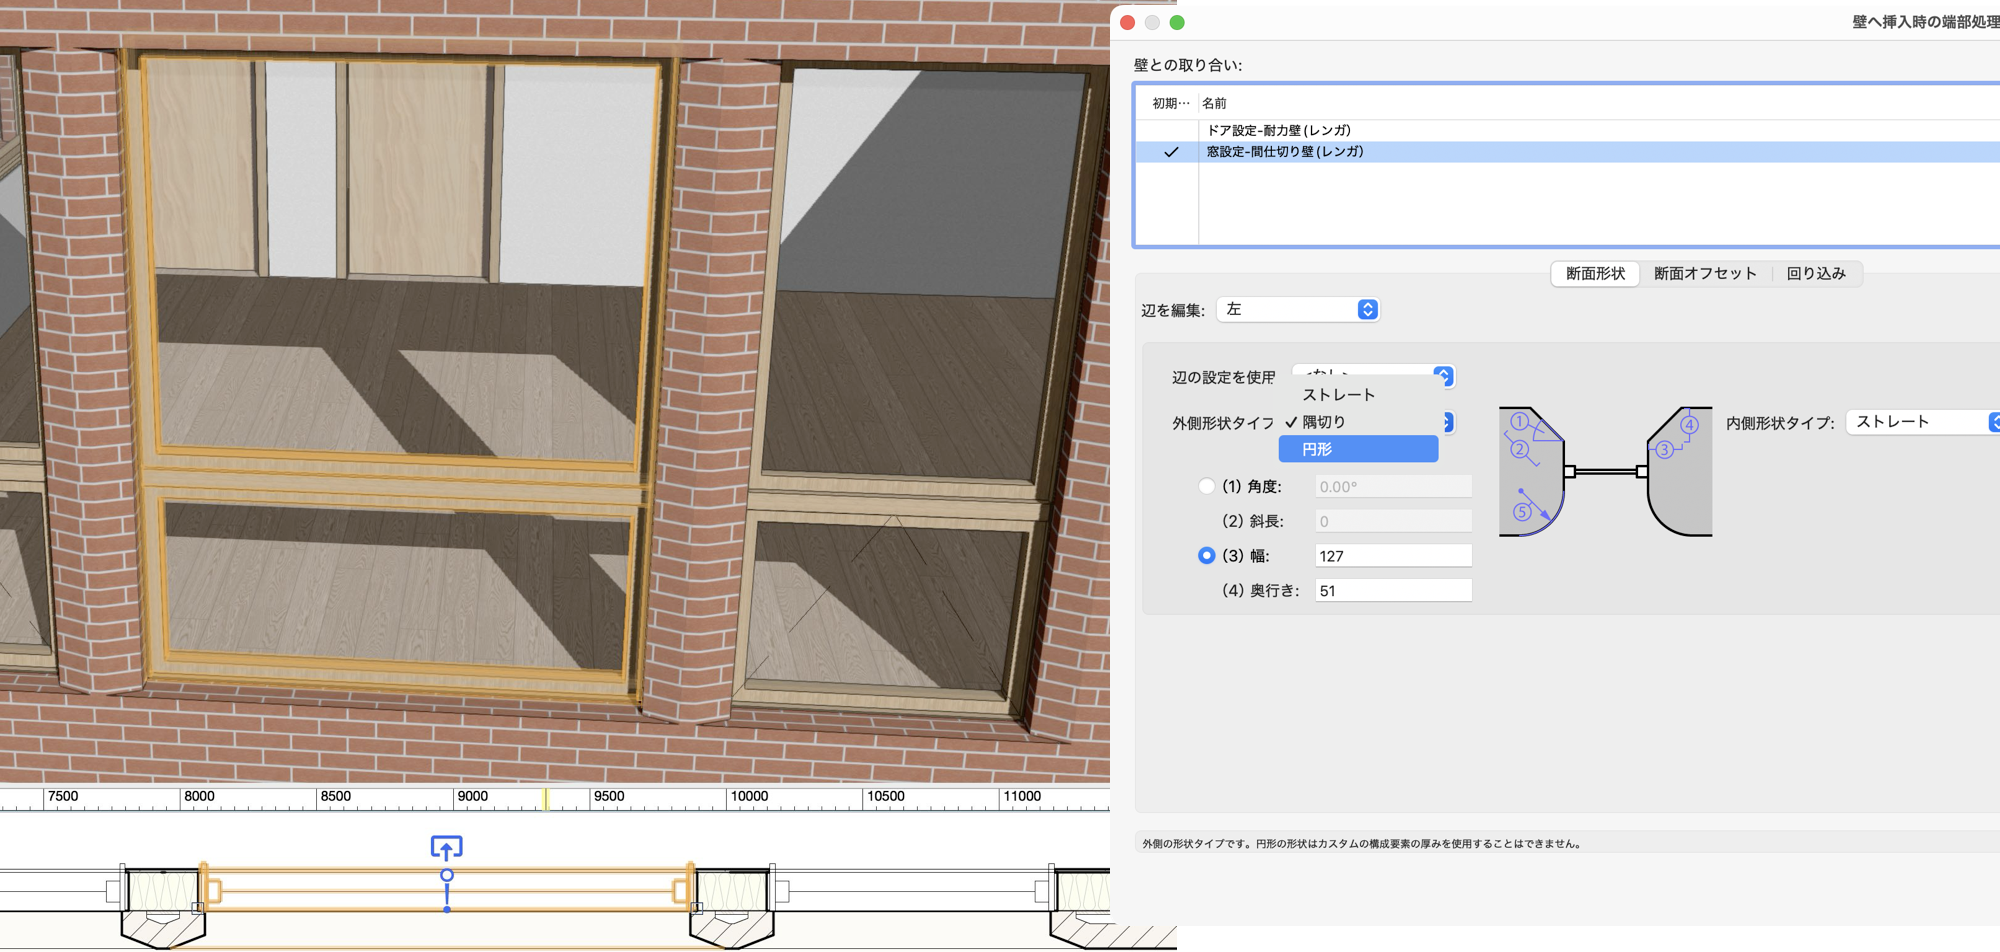
Task: Click the (3) 幅 field containing 127
Action: click(1393, 556)
